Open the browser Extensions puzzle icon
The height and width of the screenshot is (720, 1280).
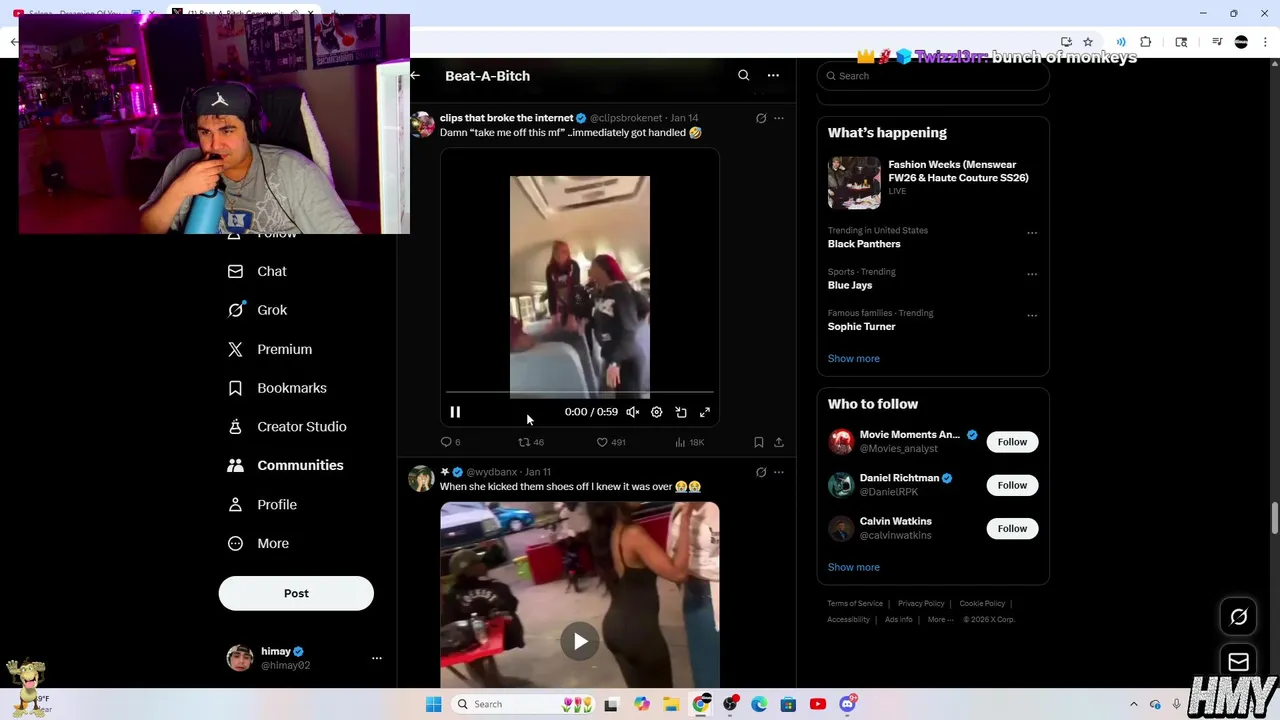[x=1146, y=42]
